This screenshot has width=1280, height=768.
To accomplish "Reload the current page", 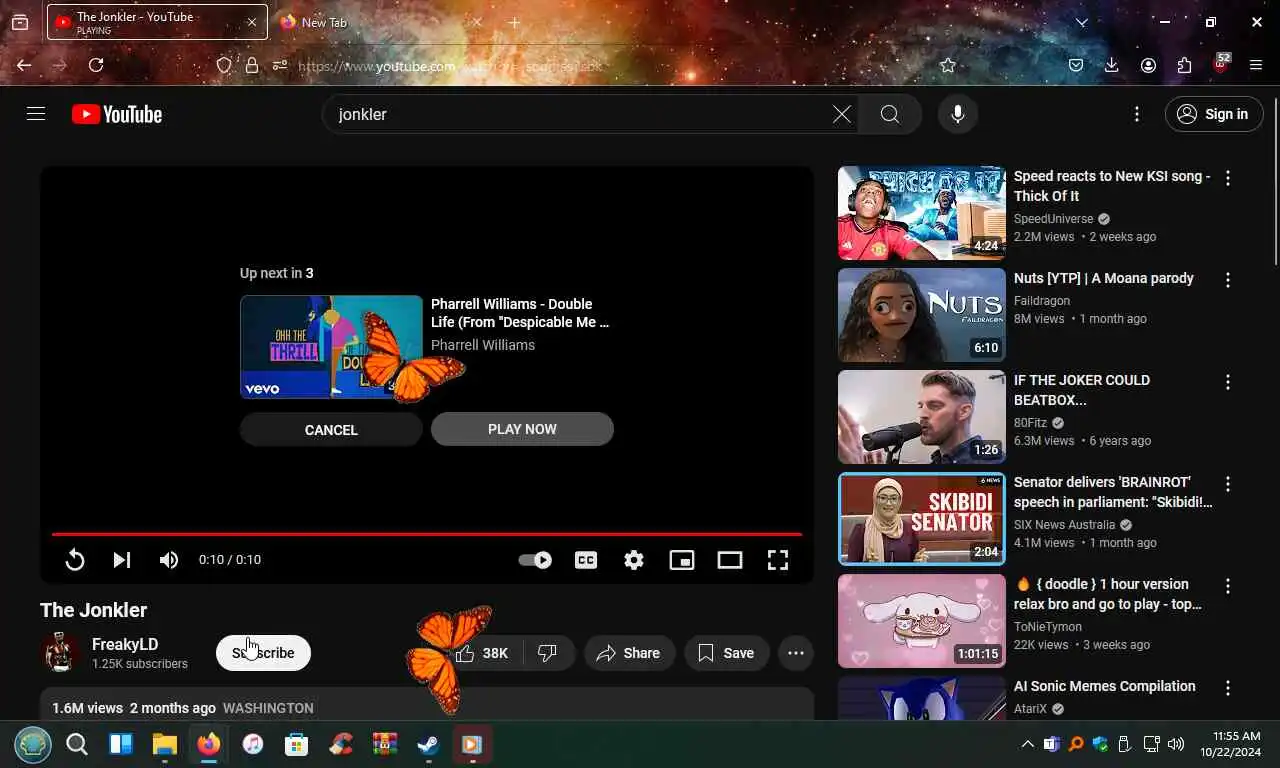I will tap(96, 65).
